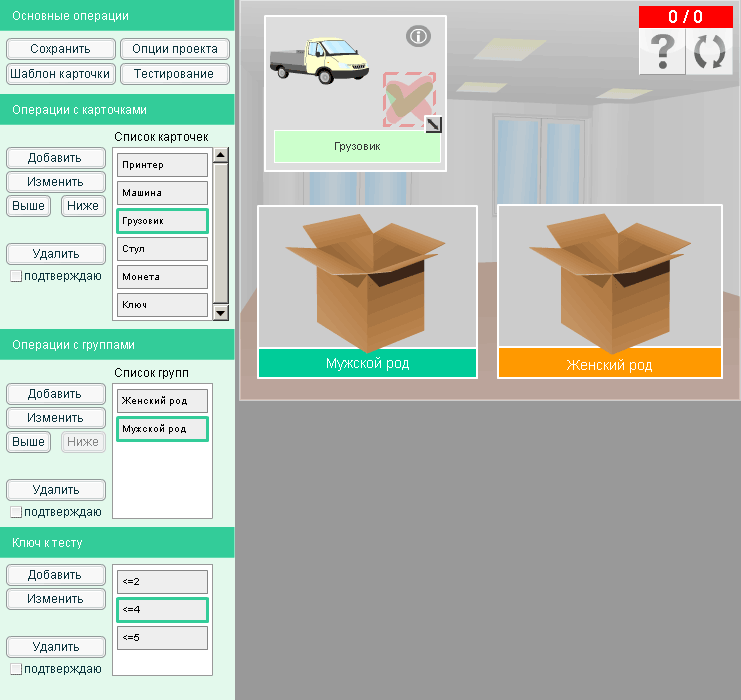Click the Операции с группами header
The height and width of the screenshot is (700, 741).
coord(117,345)
